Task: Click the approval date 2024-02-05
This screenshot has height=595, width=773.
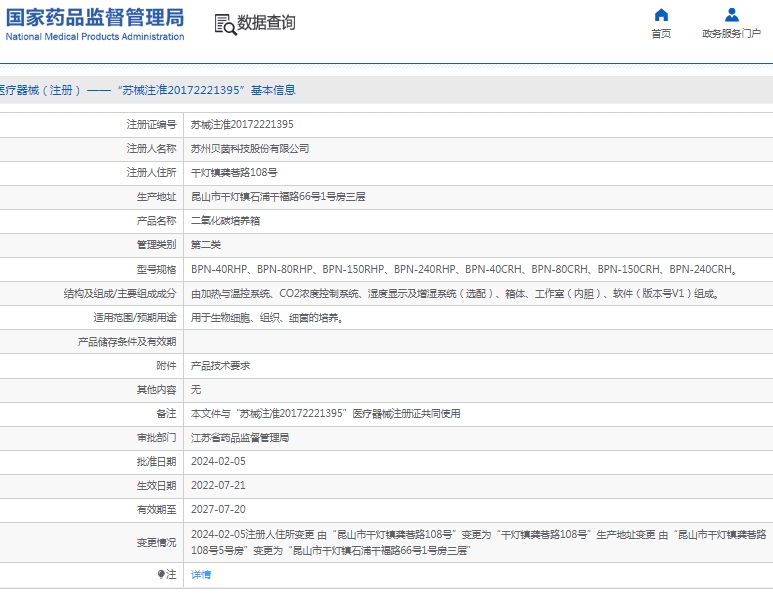Action: pyautogui.click(x=218, y=461)
